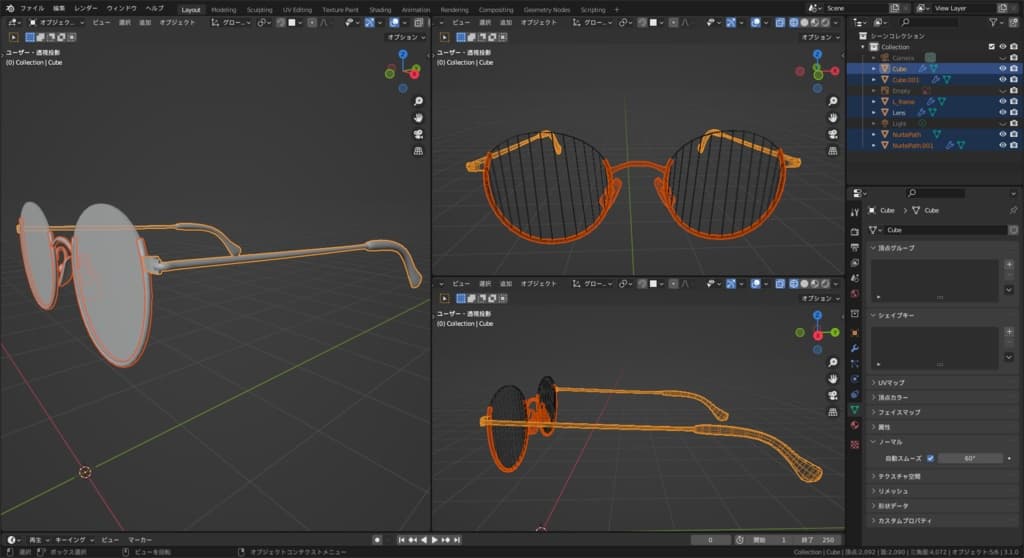This screenshot has width=1024, height=558.
Task: Hide the Lens object with its eye icon
Action: [1002, 113]
